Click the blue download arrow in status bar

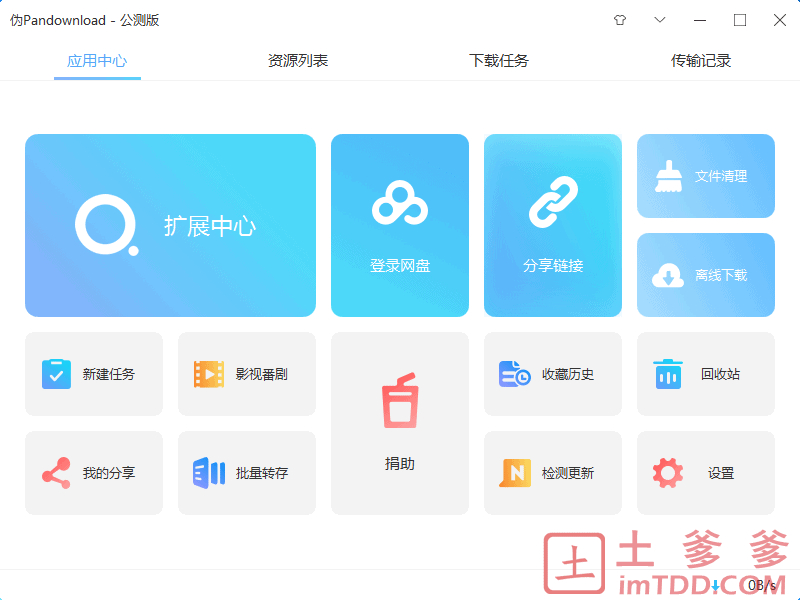point(715,586)
